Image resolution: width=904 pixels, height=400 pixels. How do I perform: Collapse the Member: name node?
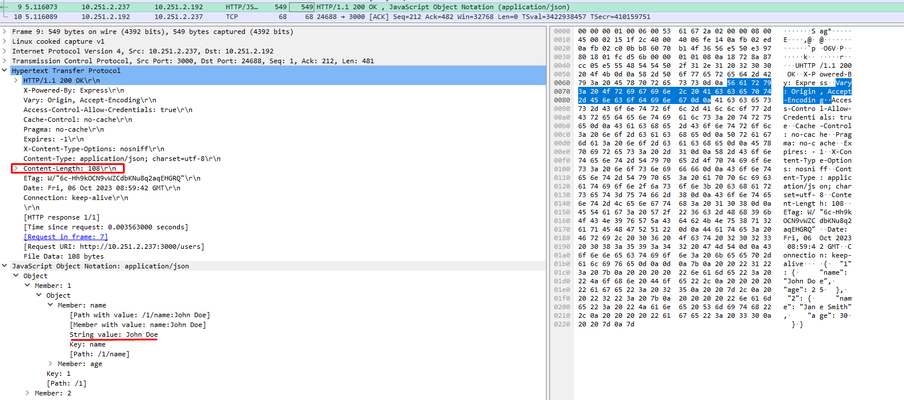pyautogui.click(x=51, y=305)
